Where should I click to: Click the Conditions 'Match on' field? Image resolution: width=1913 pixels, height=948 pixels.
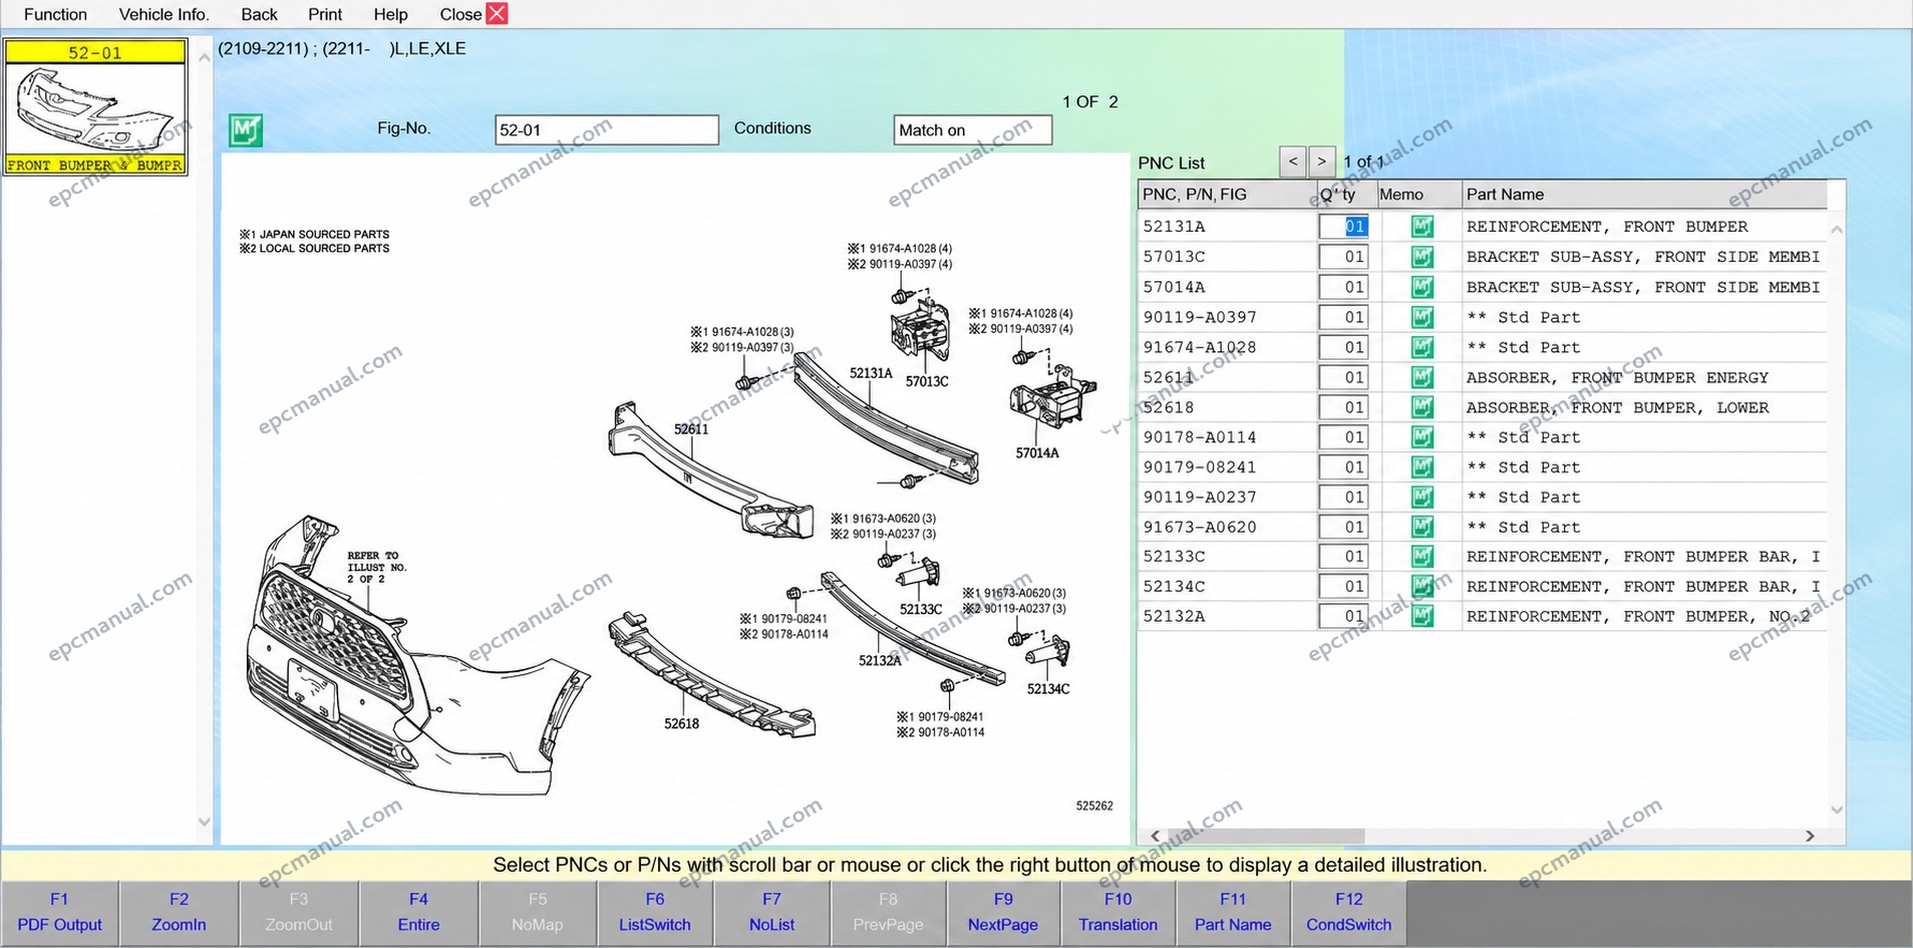click(972, 130)
